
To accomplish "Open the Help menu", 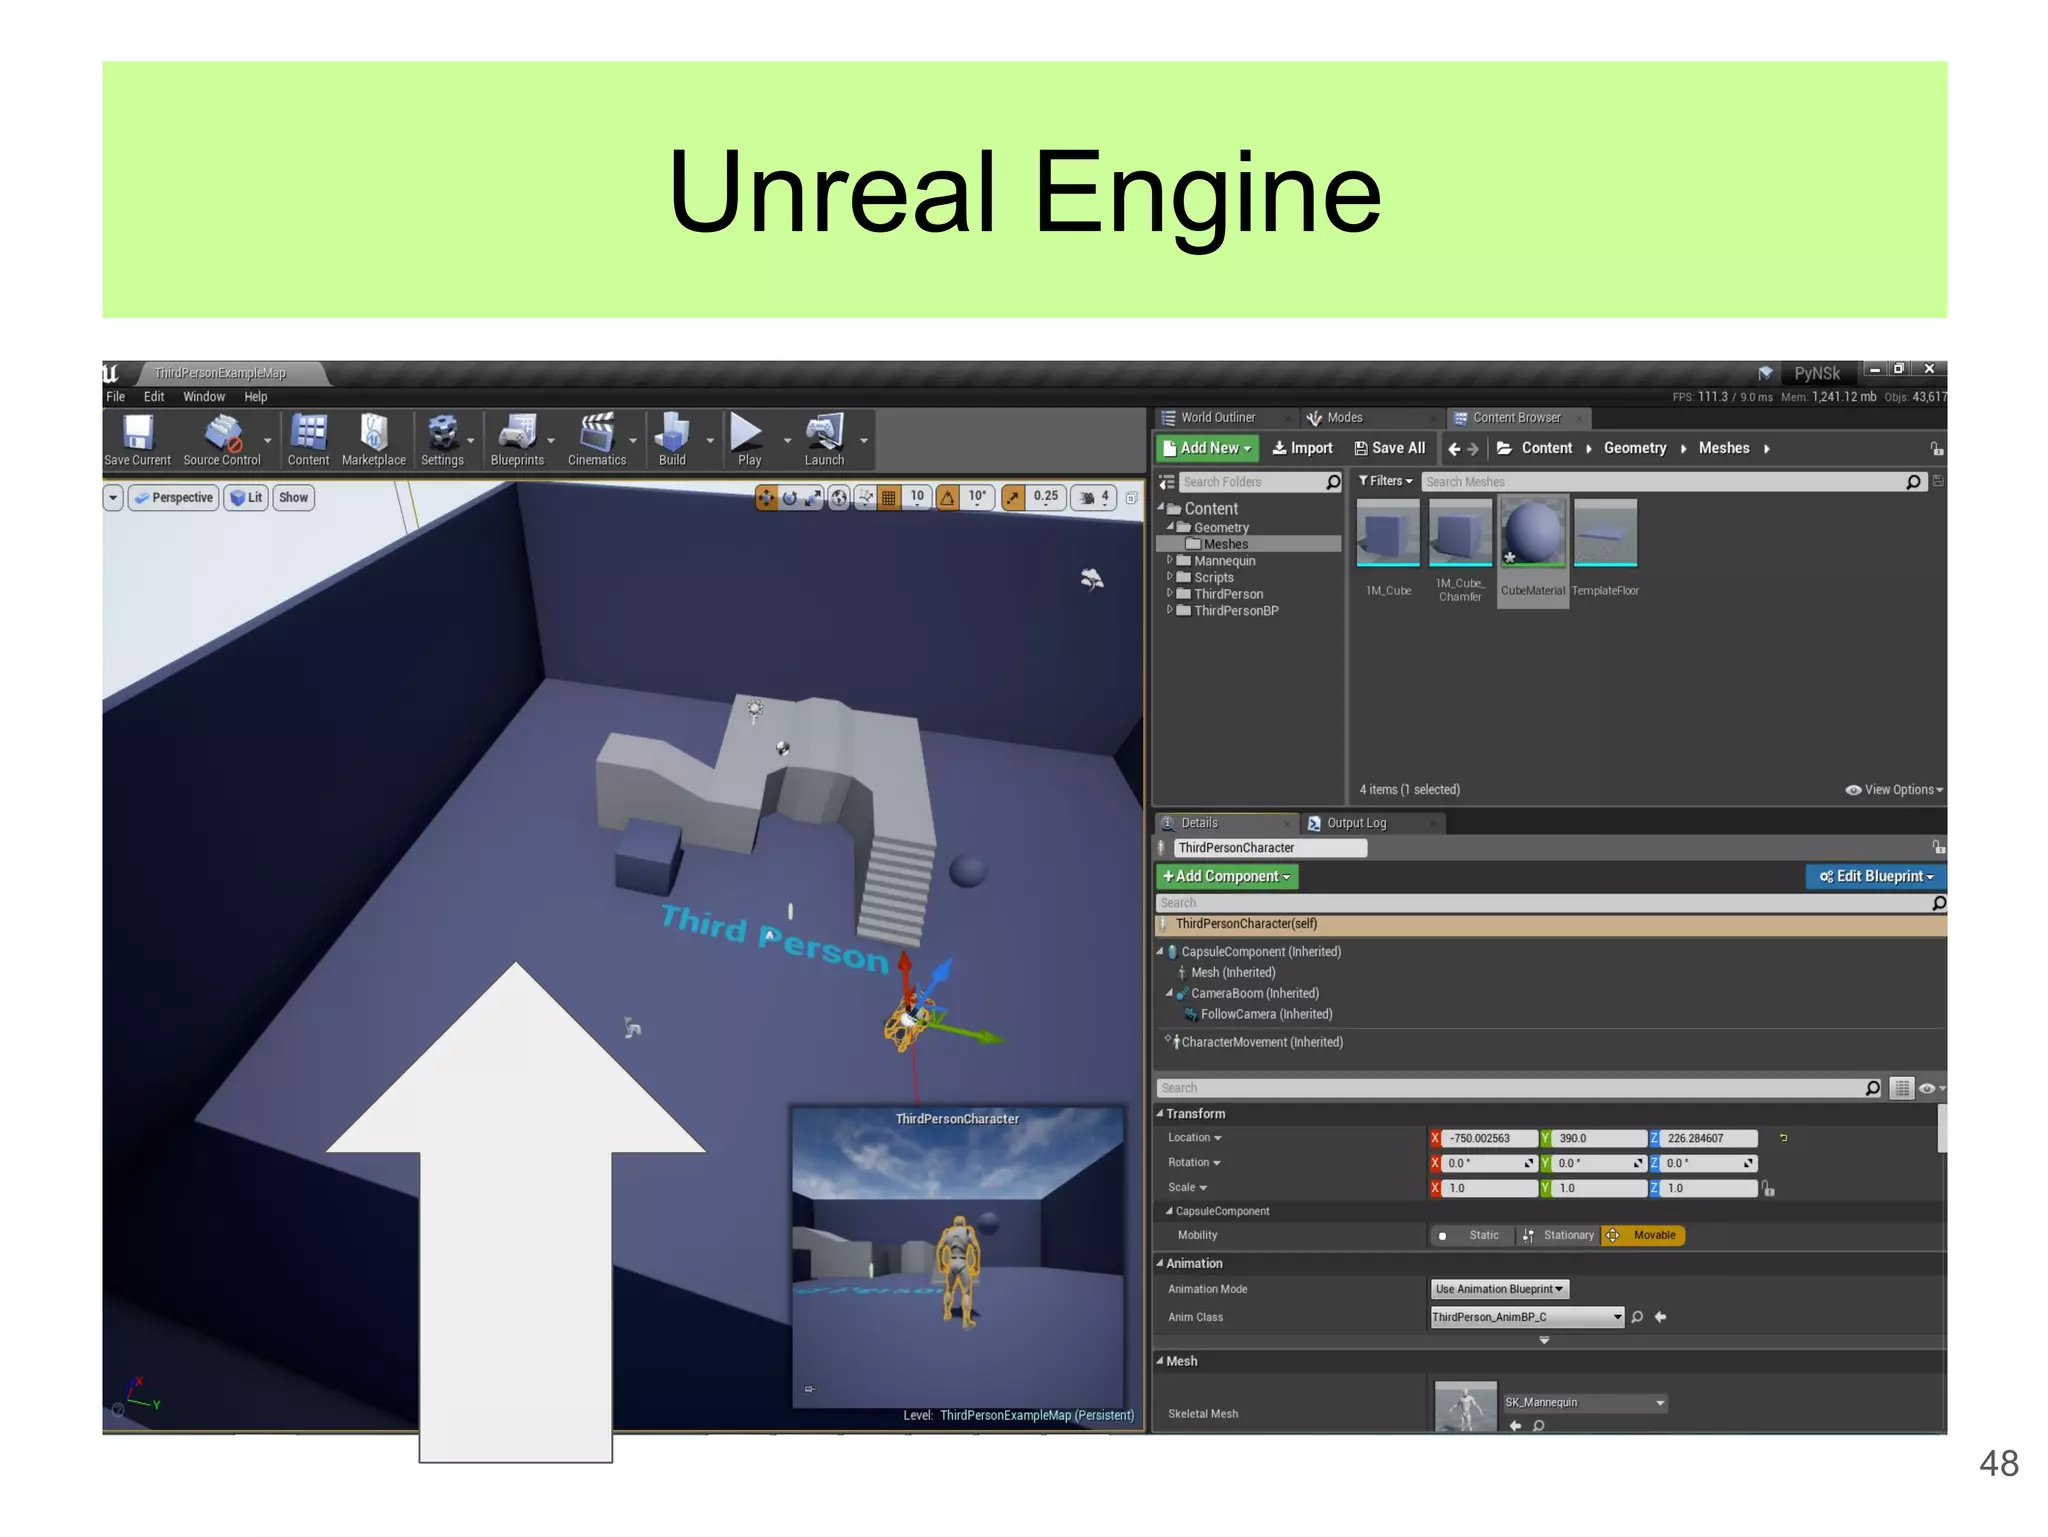I will 256,397.
